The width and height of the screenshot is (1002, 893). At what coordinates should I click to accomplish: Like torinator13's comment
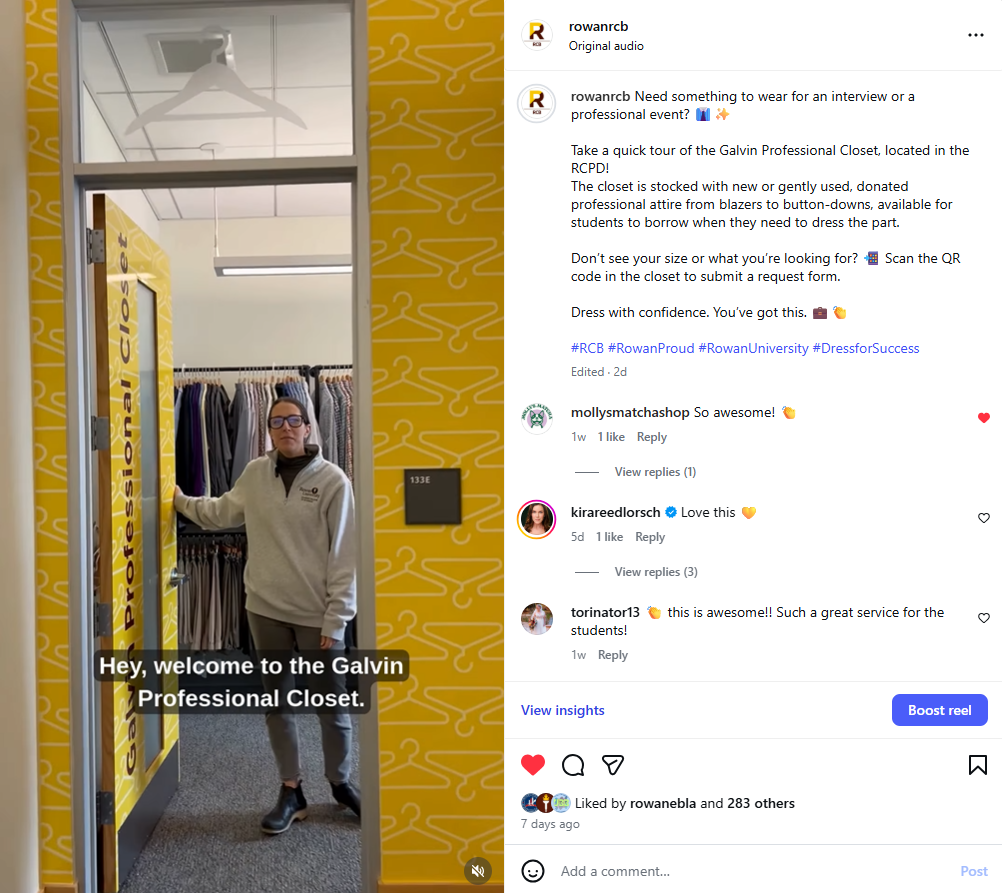click(983, 617)
